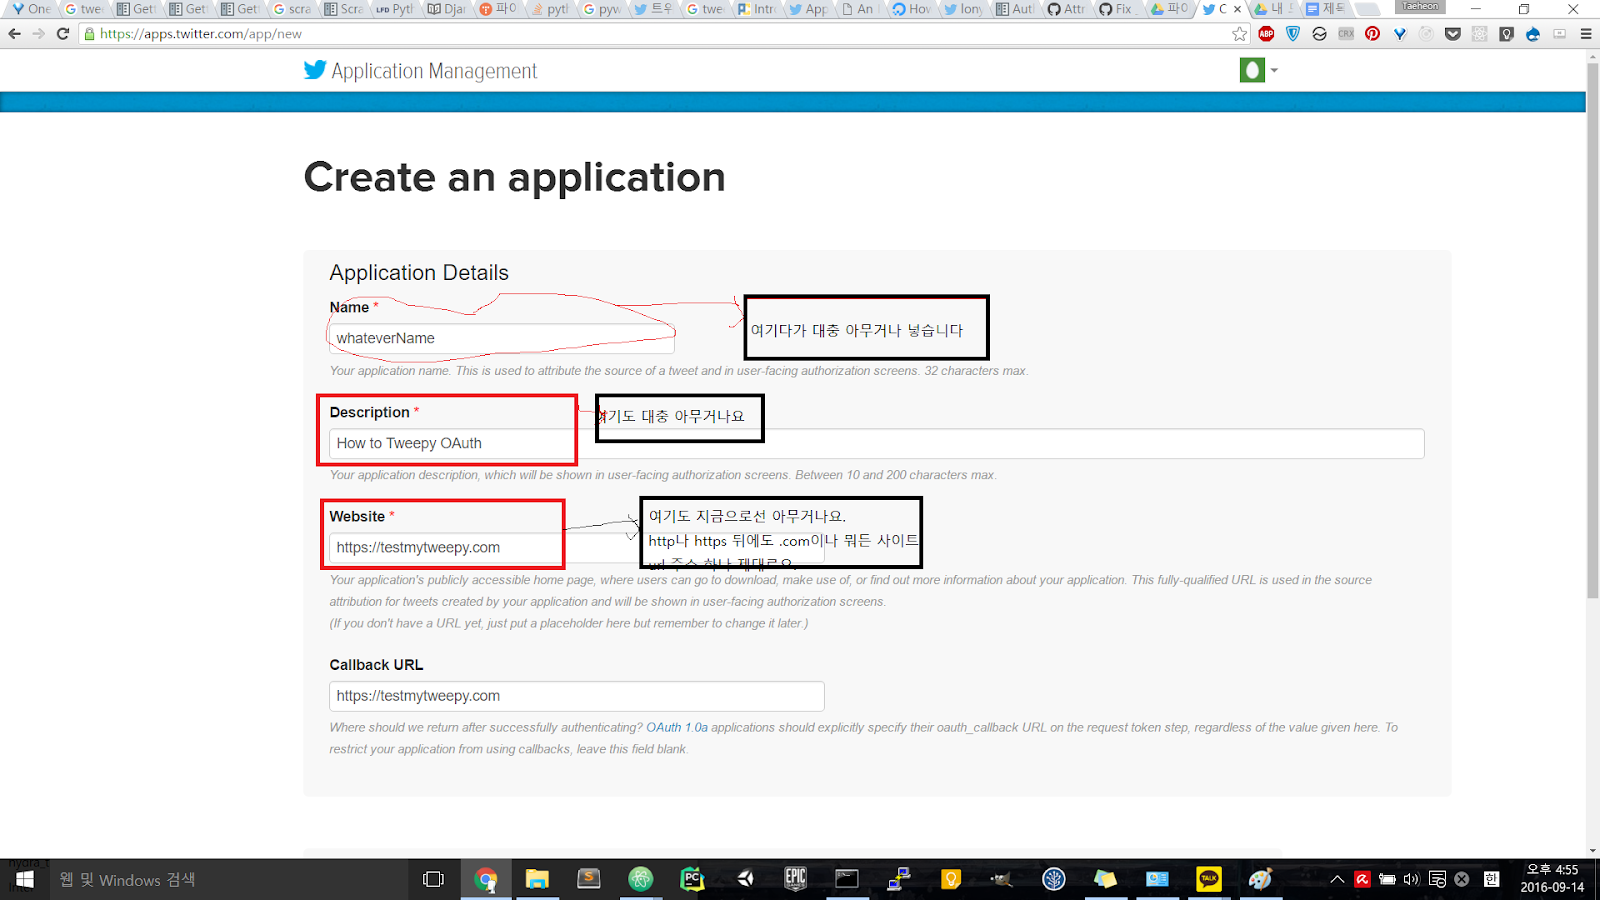Open the Paint palette taskbar icon
This screenshot has width=1600, height=900.
[1260, 879]
